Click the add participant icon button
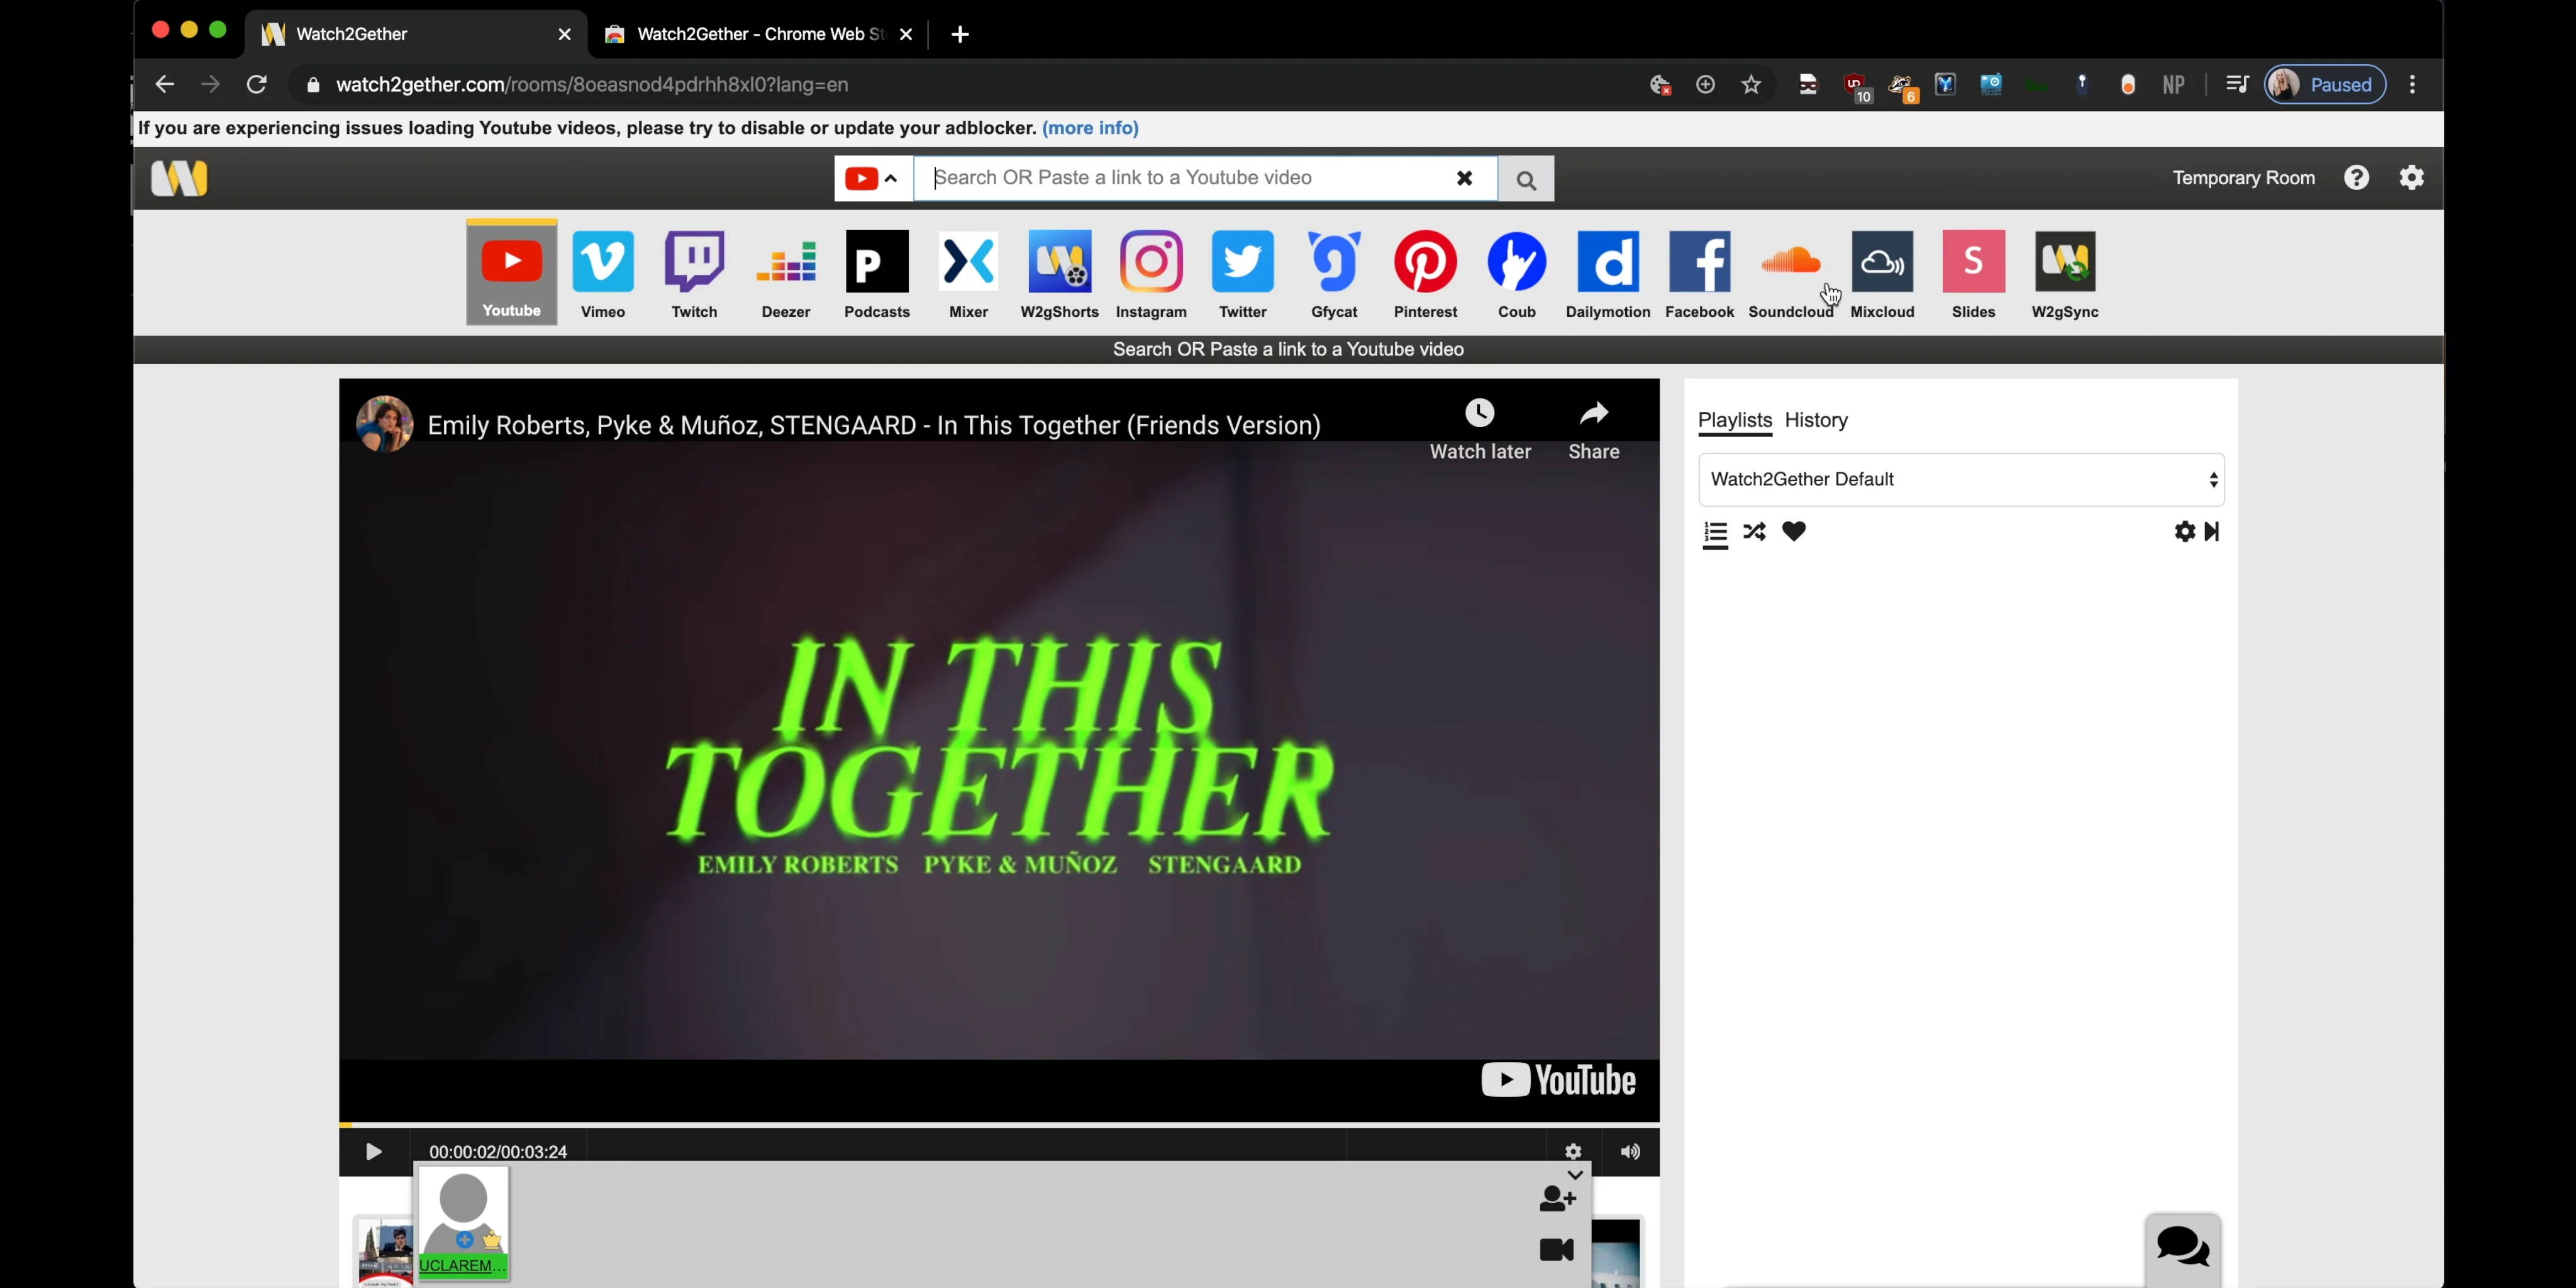 [1557, 1199]
